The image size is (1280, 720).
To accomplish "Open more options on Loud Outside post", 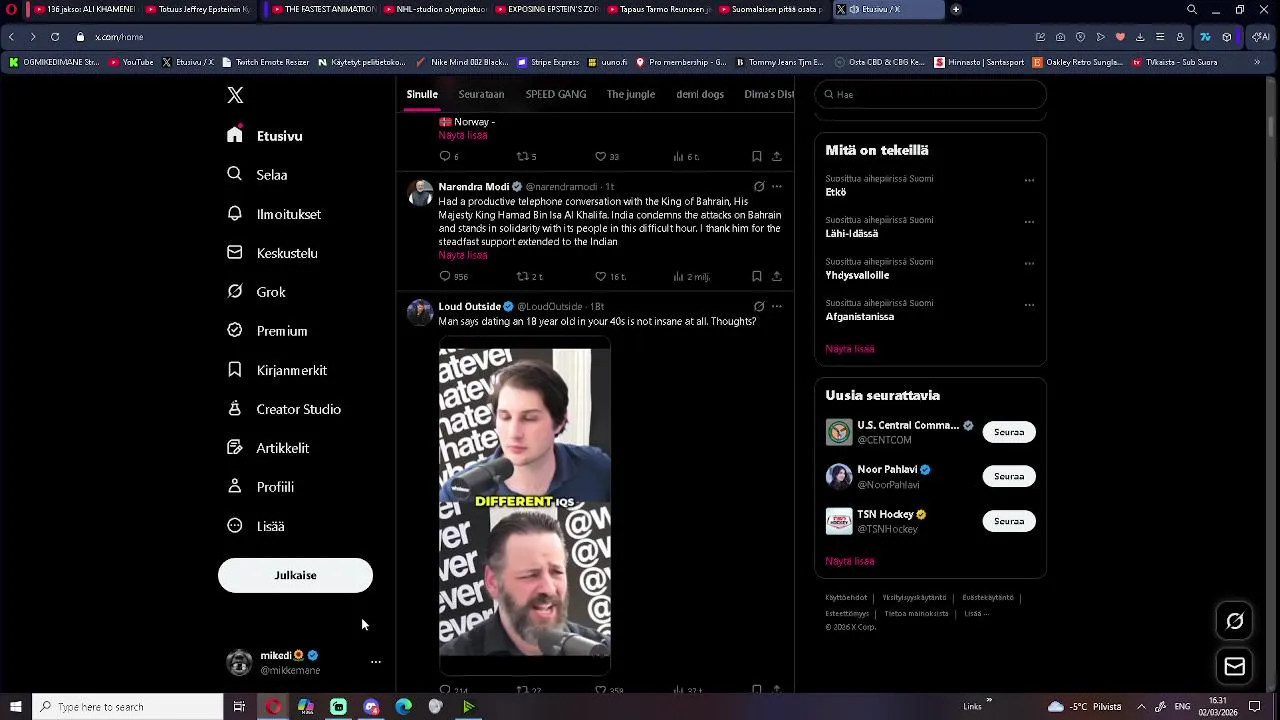I will point(777,307).
